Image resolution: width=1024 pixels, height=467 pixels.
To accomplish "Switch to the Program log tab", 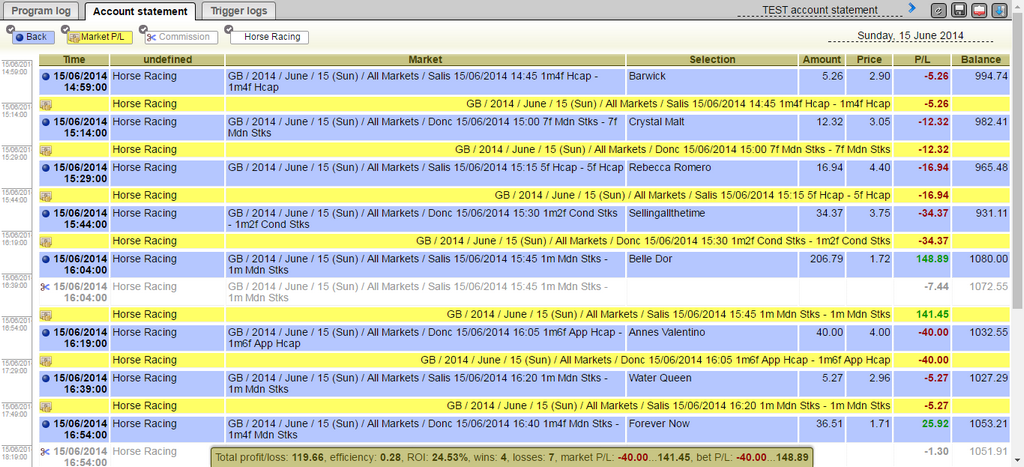I will coord(42,11).
